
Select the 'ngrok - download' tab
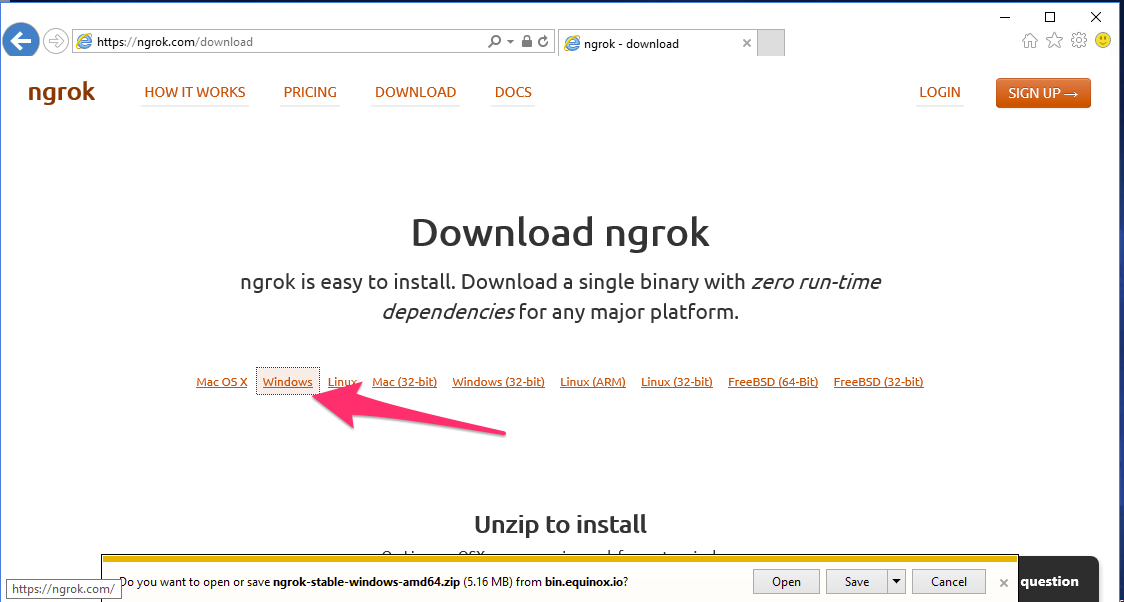click(x=656, y=43)
